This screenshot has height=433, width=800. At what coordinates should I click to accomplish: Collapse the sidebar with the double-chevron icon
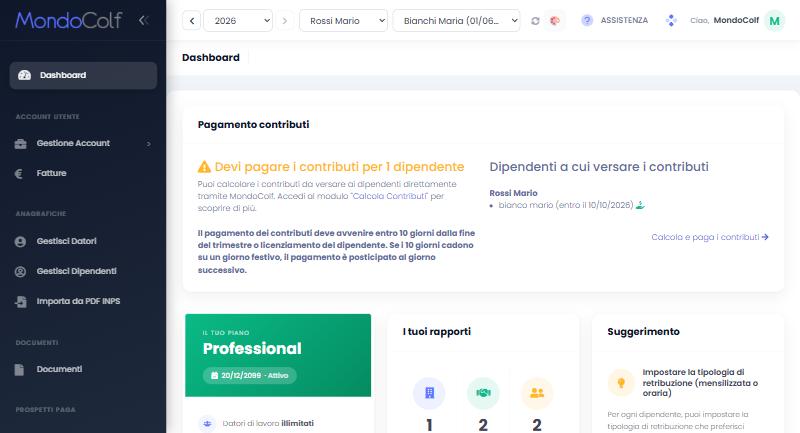point(144,20)
